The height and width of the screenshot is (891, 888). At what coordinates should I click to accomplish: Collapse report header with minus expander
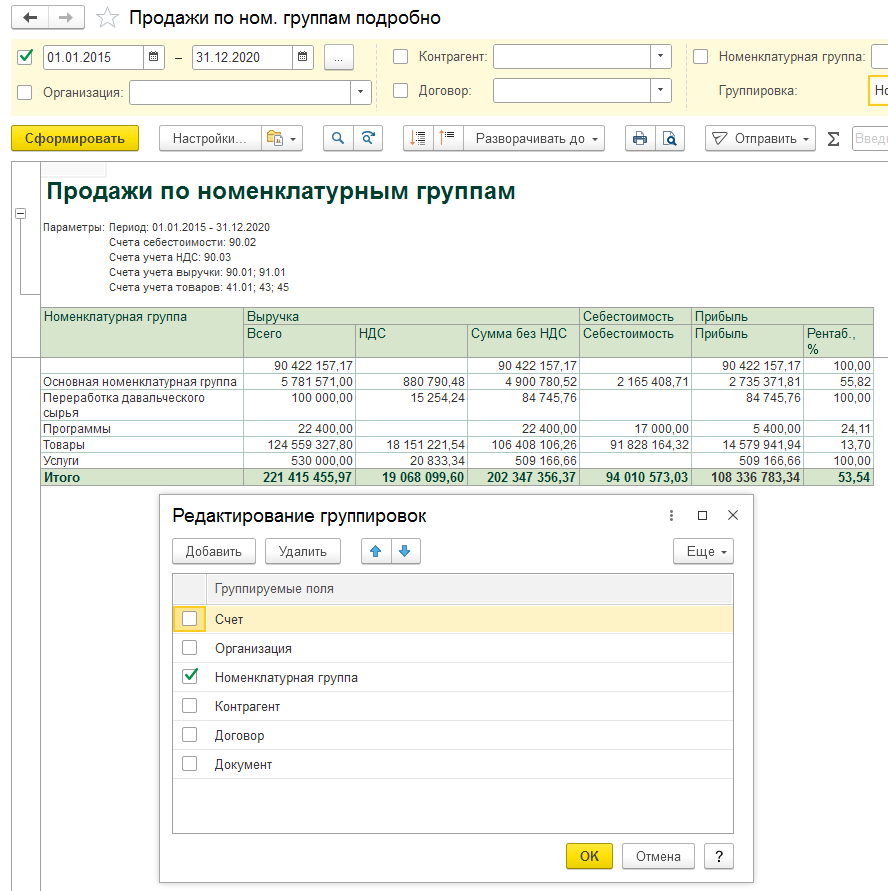point(19,214)
